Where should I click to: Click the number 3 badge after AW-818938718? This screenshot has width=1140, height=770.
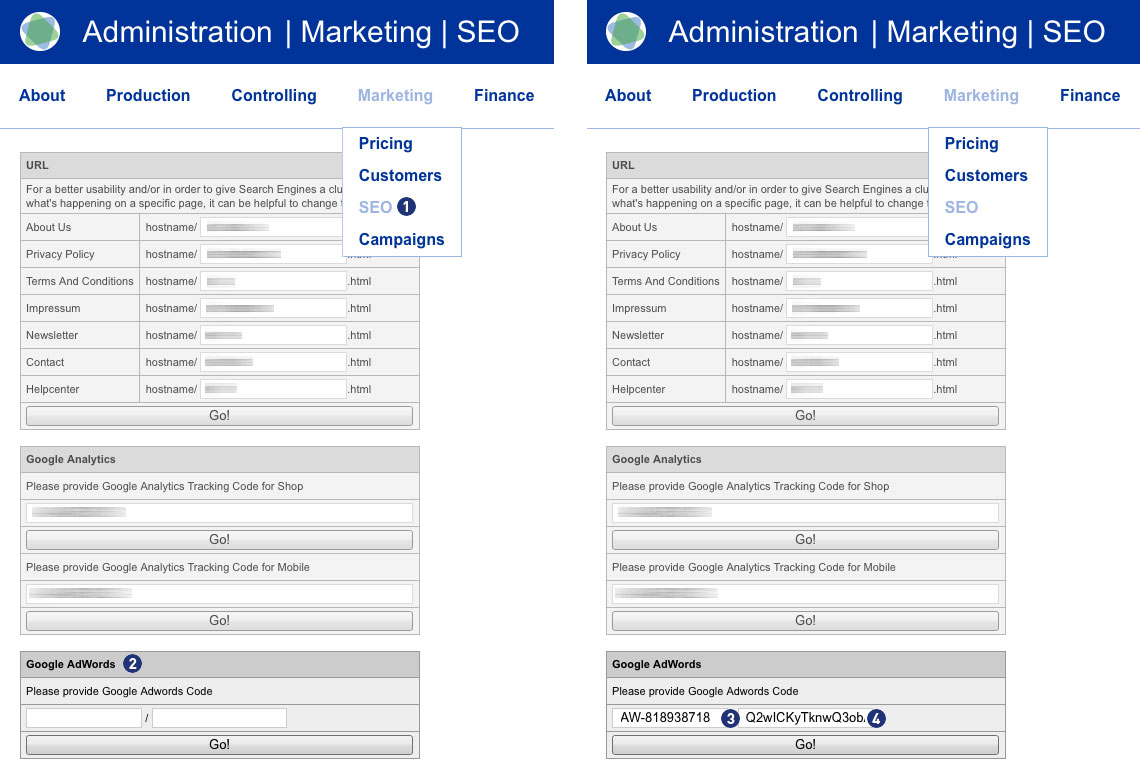[x=731, y=718]
